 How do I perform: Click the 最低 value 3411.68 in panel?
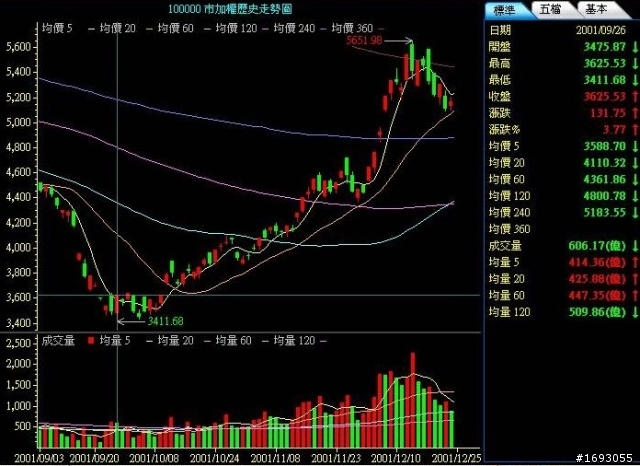pos(604,80)
